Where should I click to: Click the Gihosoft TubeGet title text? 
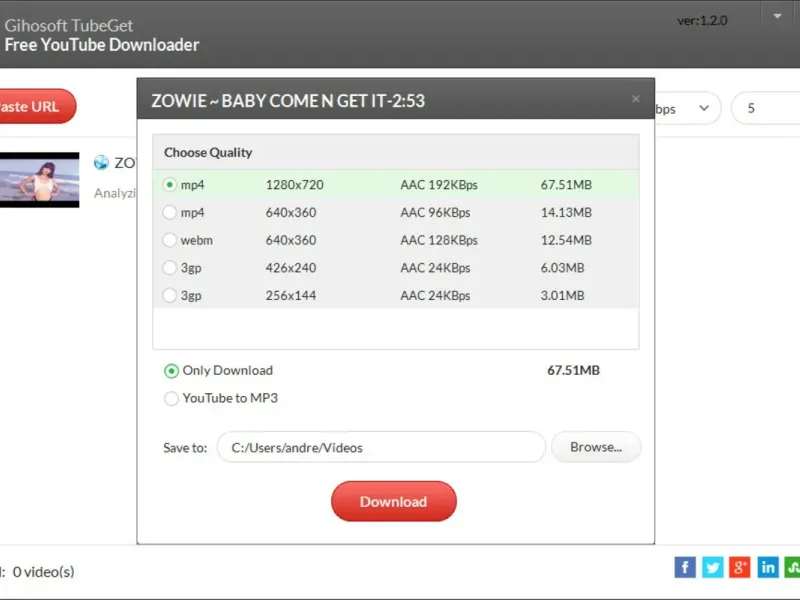coord(69,26)
